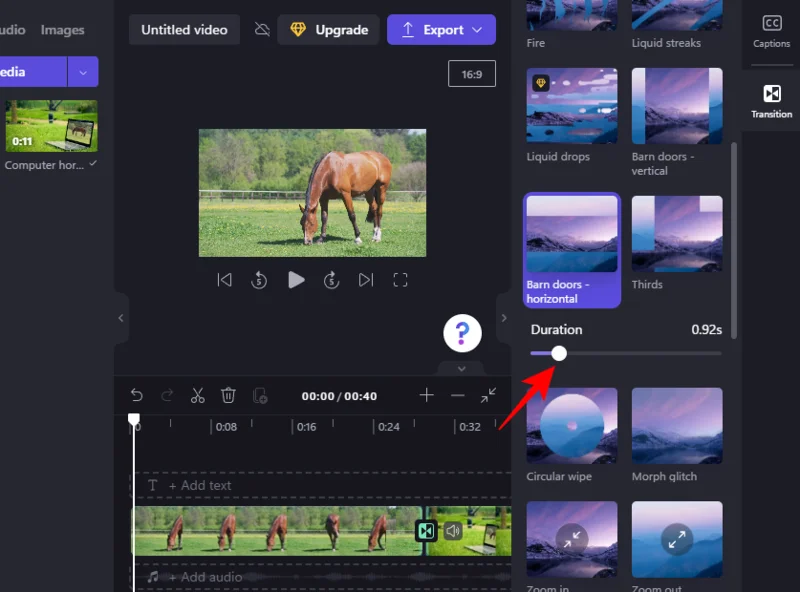Collapse the panel using the down chevron
This screenshot has height=592, width=800.
coord(461,369)
